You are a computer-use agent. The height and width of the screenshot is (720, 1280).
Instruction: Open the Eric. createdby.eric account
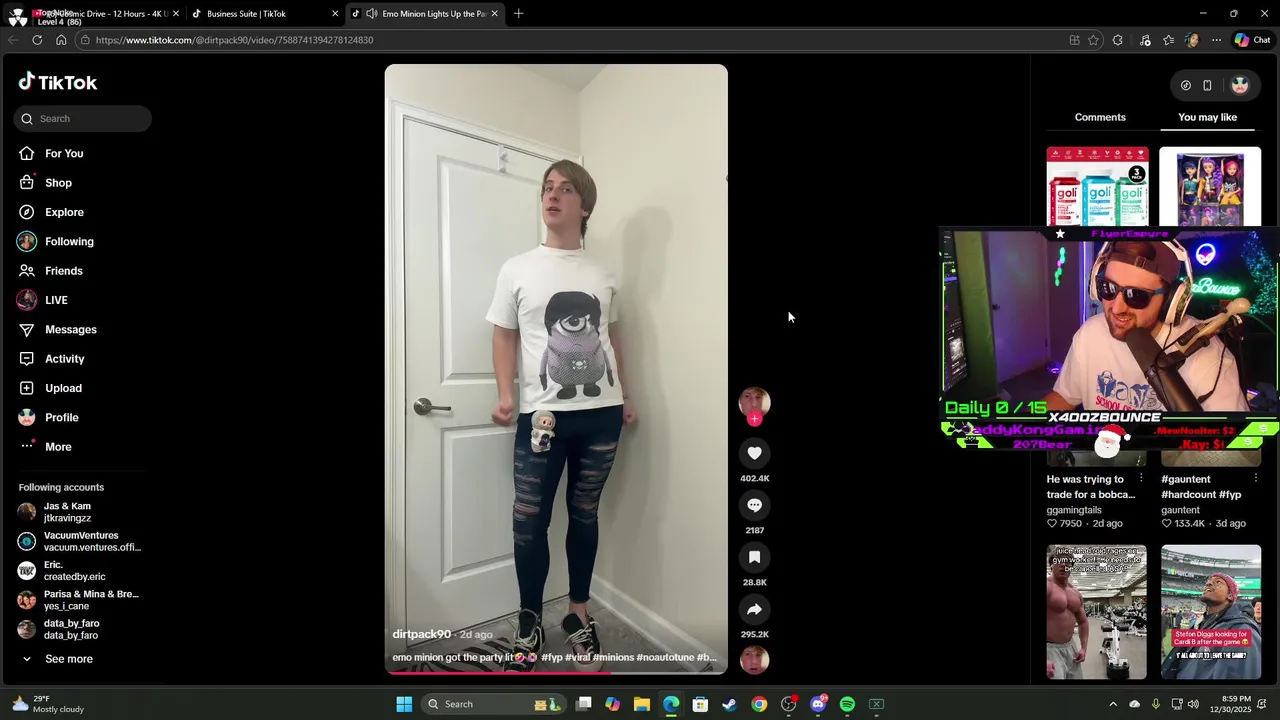[80, 571]
